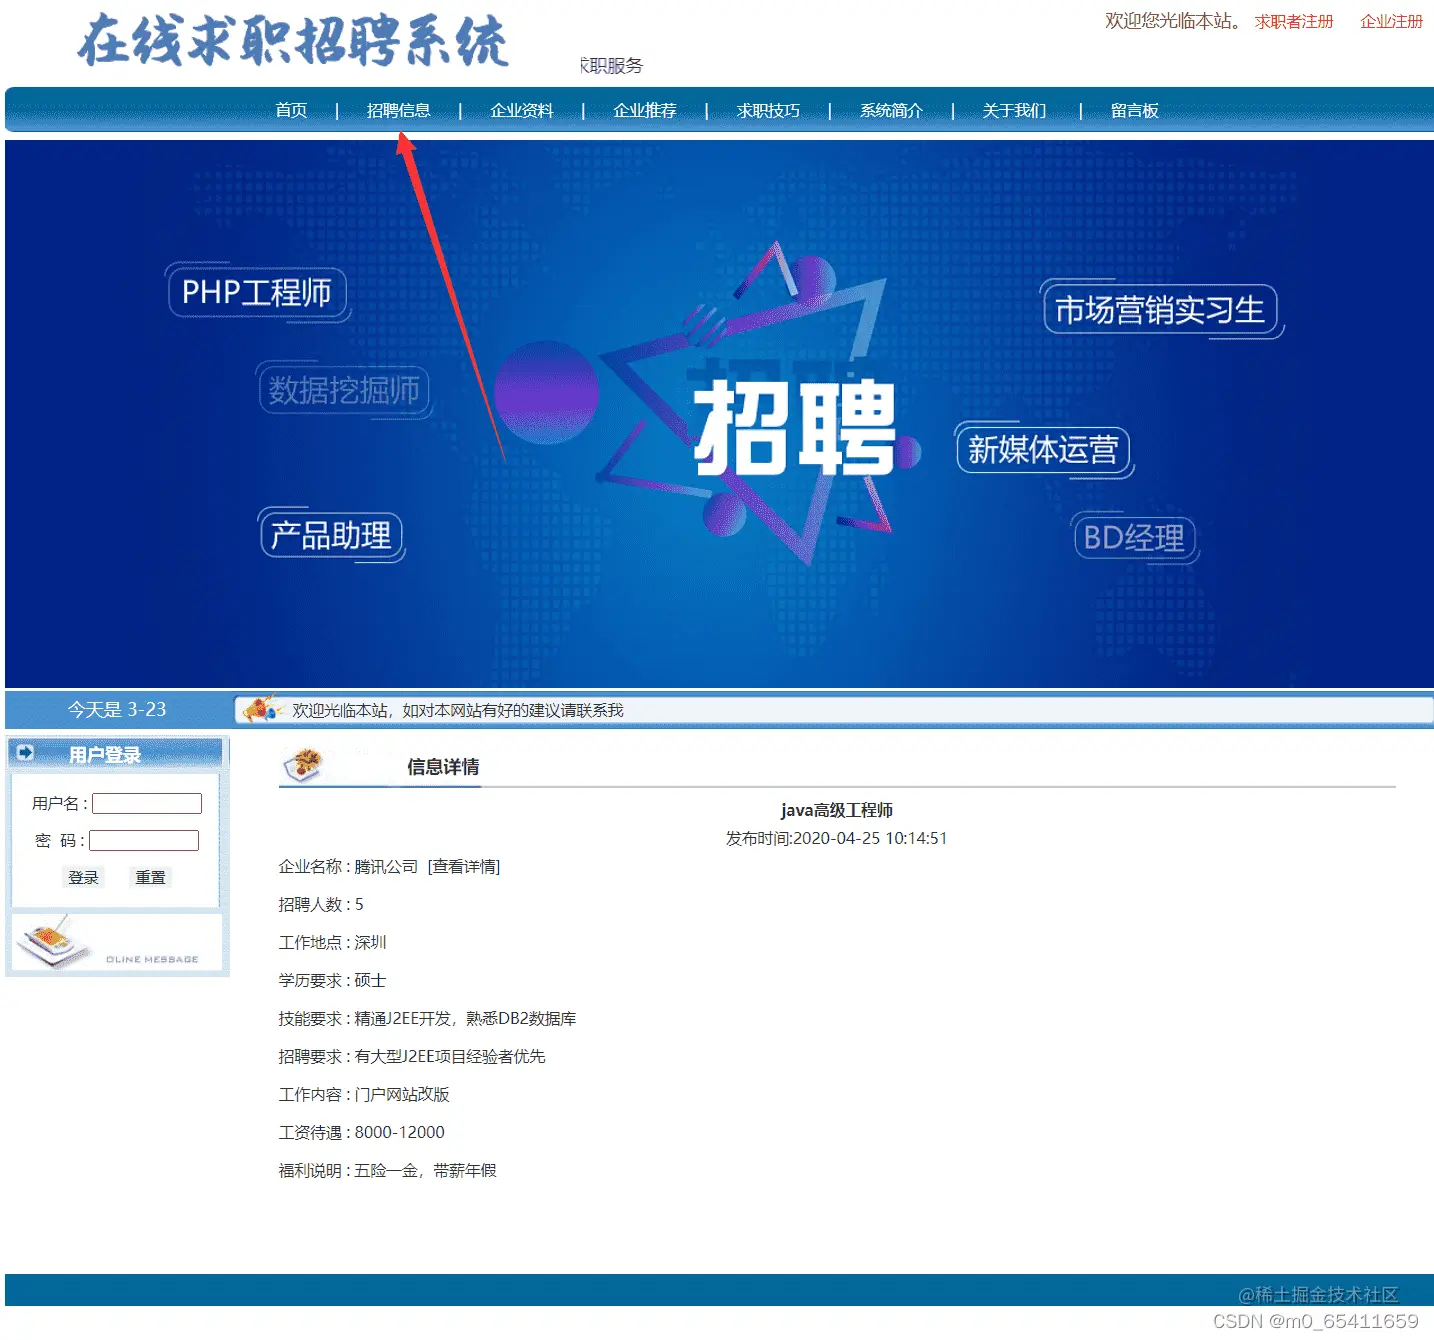The width and height of the screenshot is (1434, 1340).
Task: Select the 新媒体运营 banner tag
Action: point(1043,449)
